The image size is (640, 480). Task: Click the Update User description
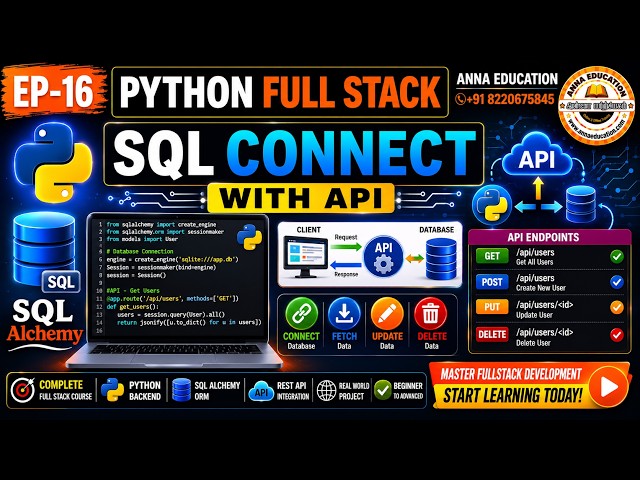tap(534, 315)
